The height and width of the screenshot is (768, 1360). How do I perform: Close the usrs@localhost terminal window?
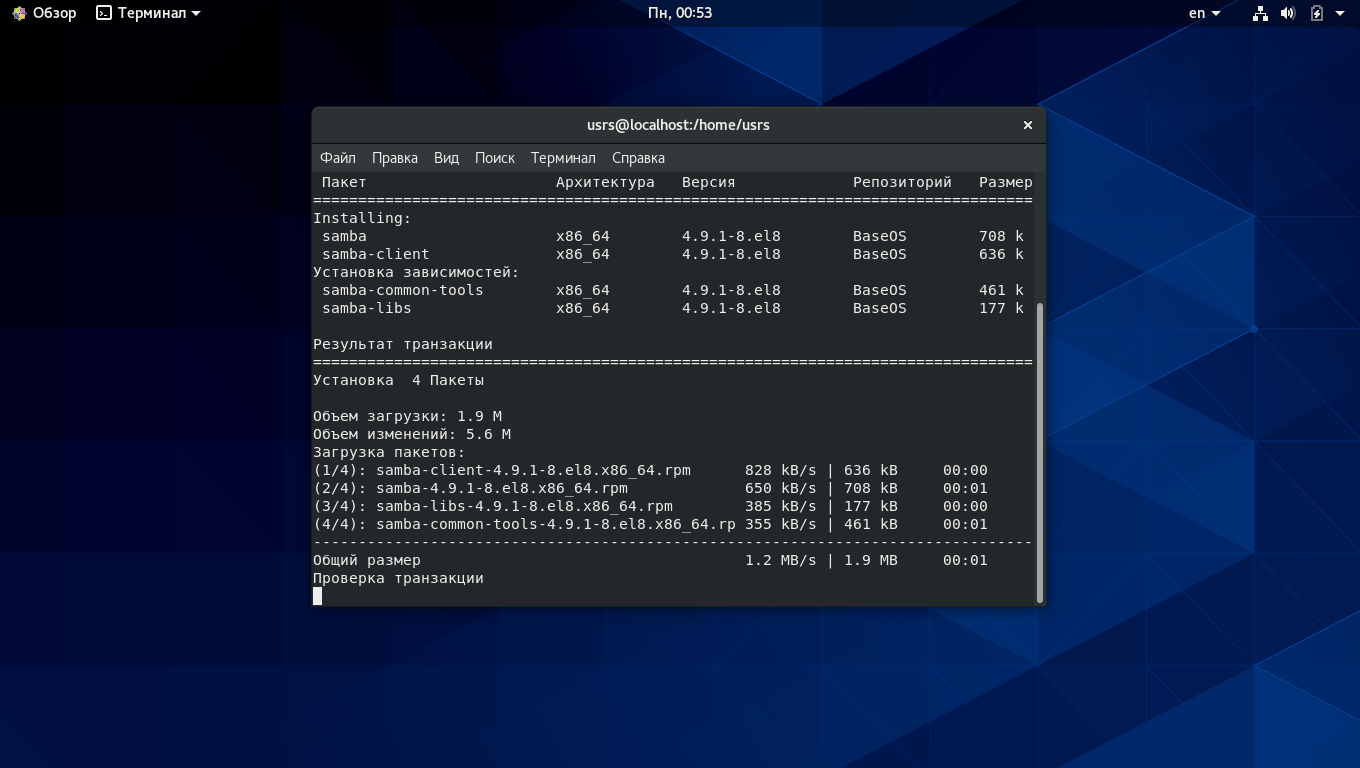(x=1027, y=125)
